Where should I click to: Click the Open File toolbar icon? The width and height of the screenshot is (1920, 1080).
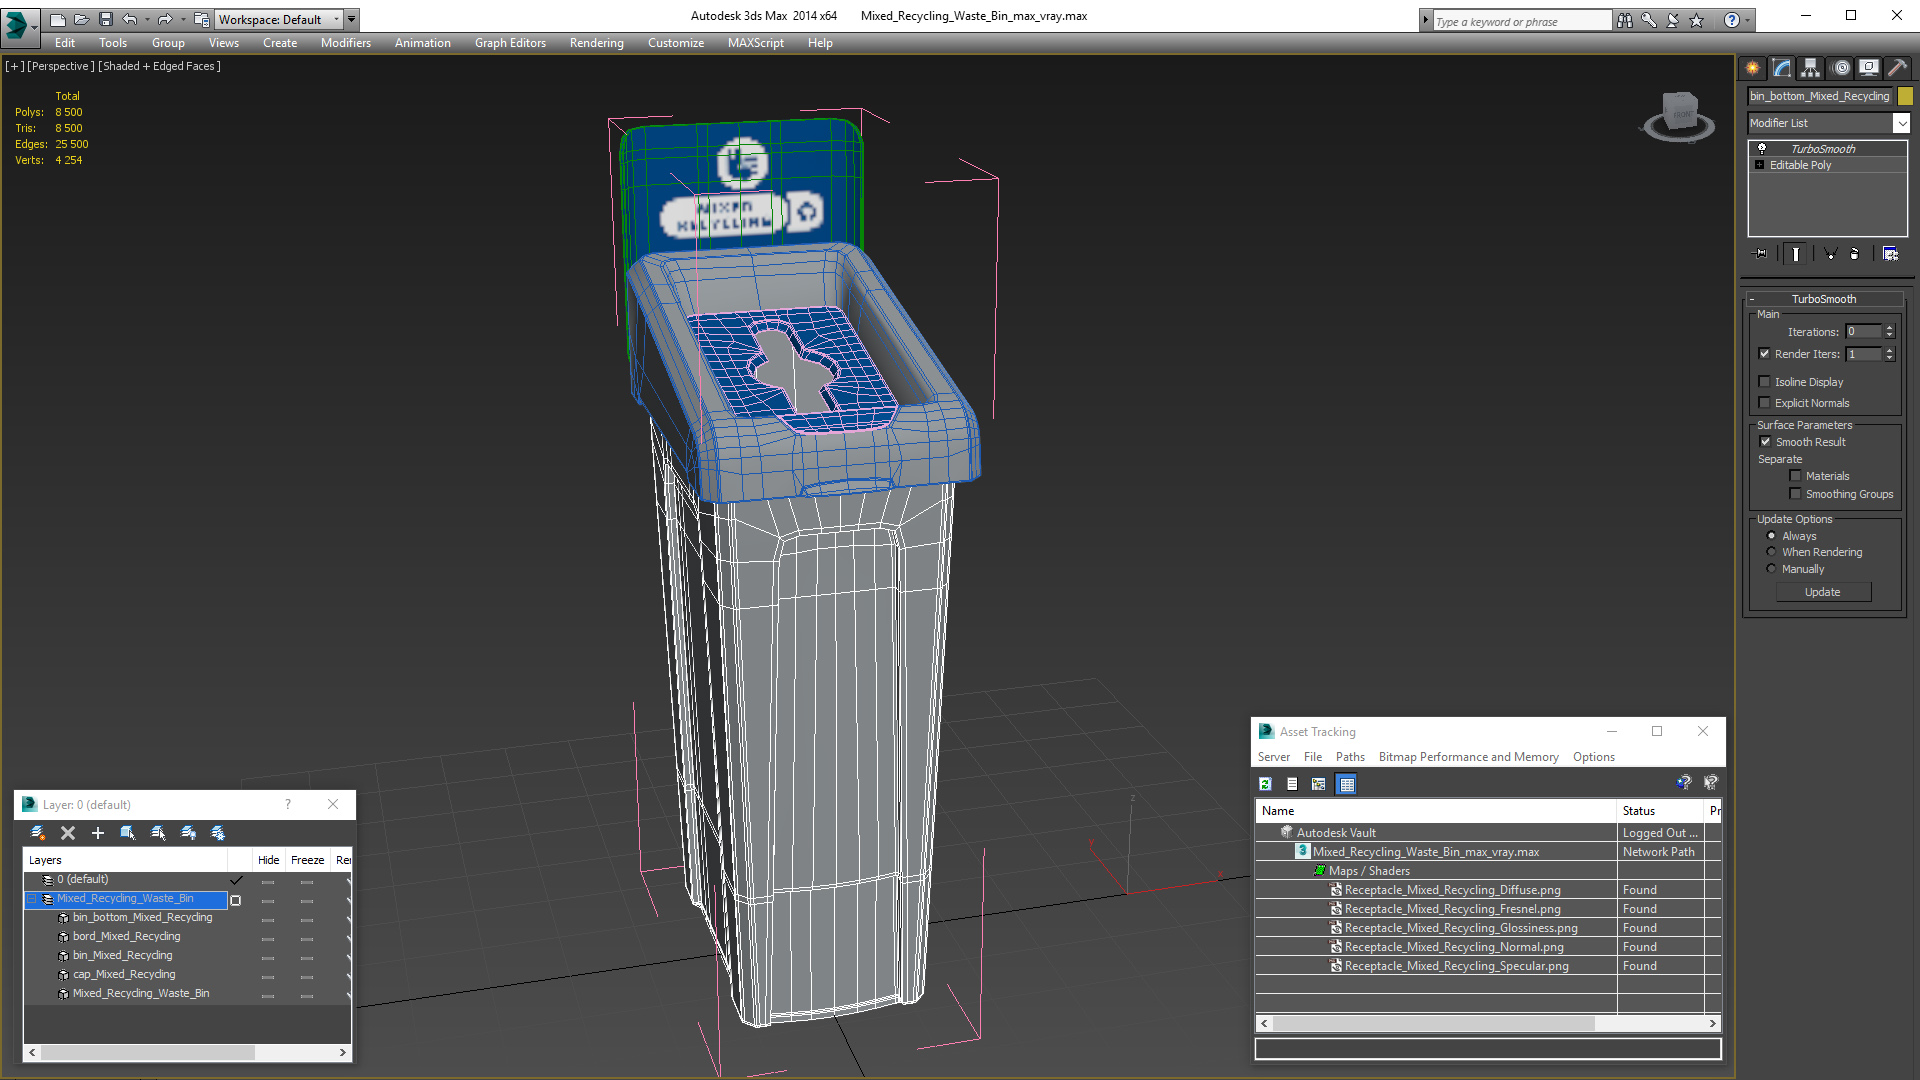pyautogui.click(x=82, y=19)
